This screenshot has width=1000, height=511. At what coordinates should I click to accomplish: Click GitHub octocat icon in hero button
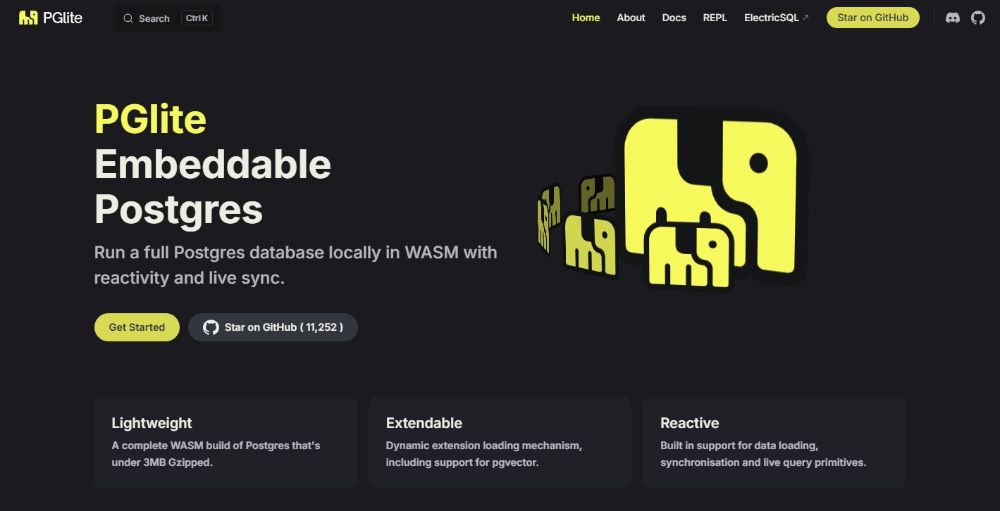(x=210, y=327)
